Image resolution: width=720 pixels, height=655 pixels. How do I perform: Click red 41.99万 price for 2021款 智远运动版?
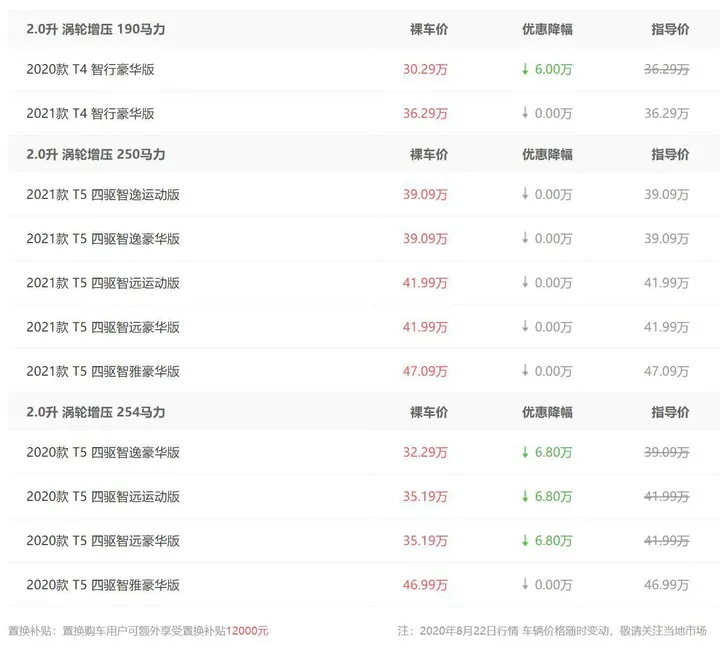425,283
